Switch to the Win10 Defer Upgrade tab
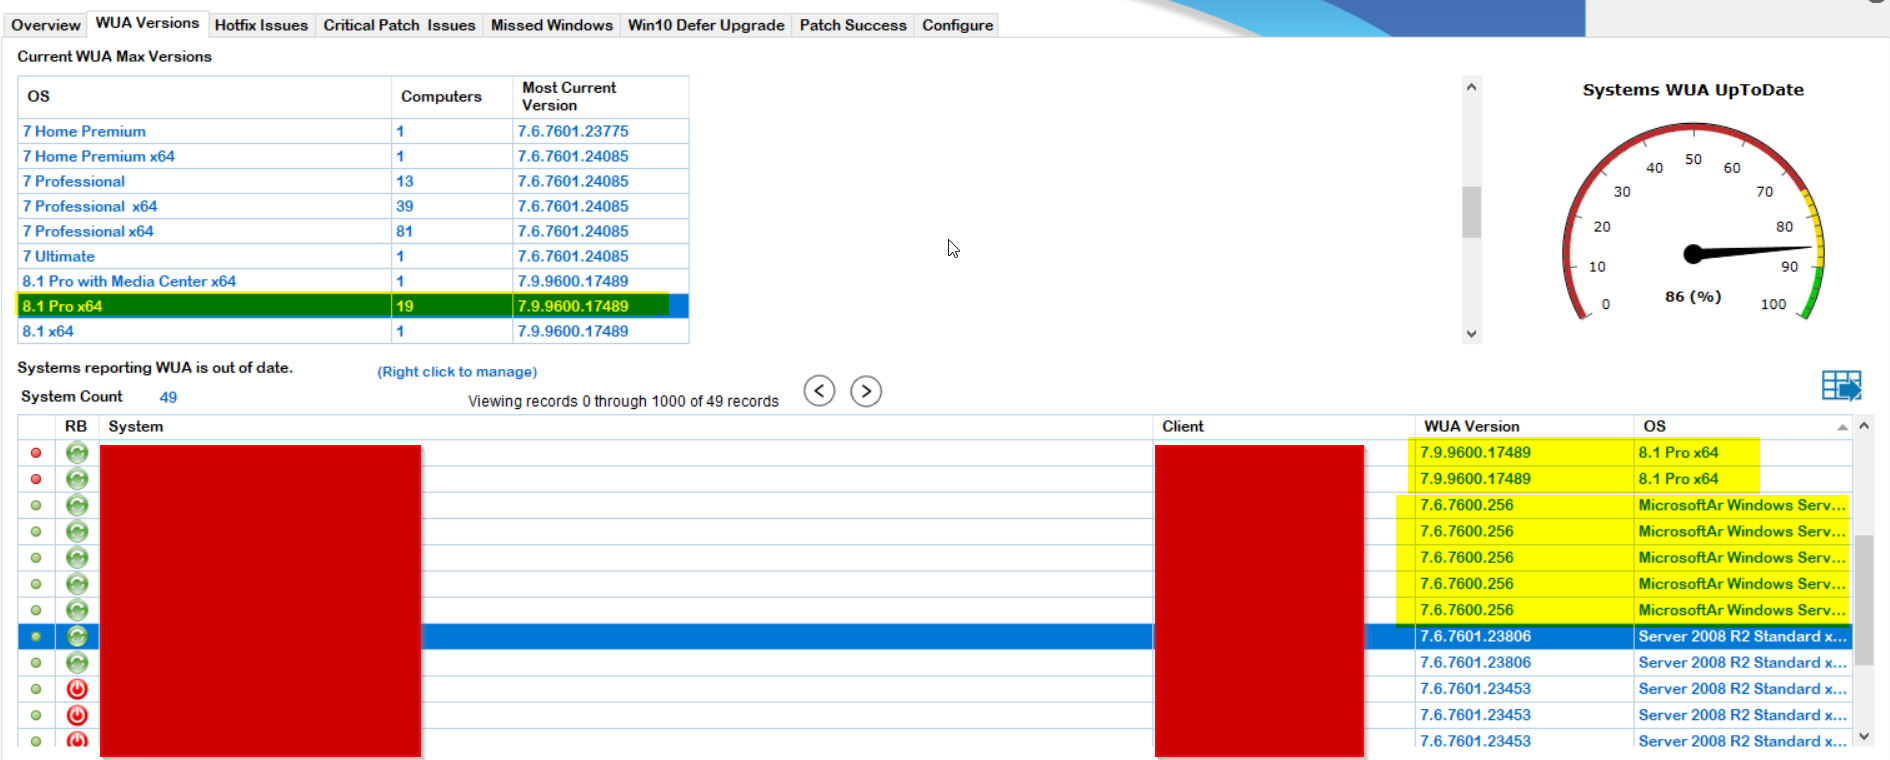The width and height of the screenshot is (1890, 760). pos(706,25)
